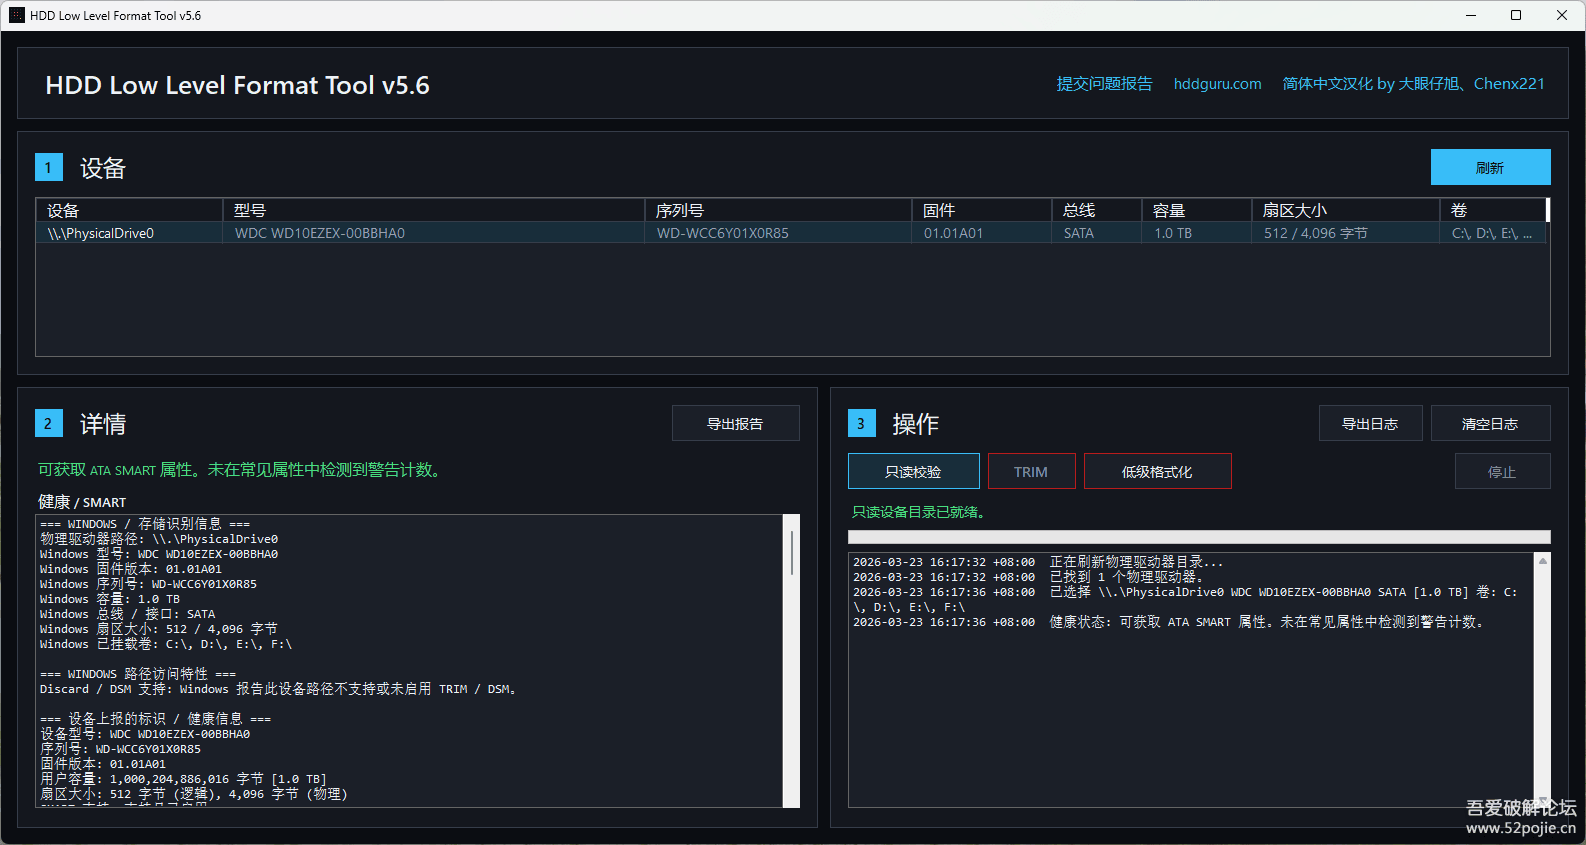Screen dimensions: 1586x845
Task: Click the 停止 stop button
Action: coord(1502,471)
